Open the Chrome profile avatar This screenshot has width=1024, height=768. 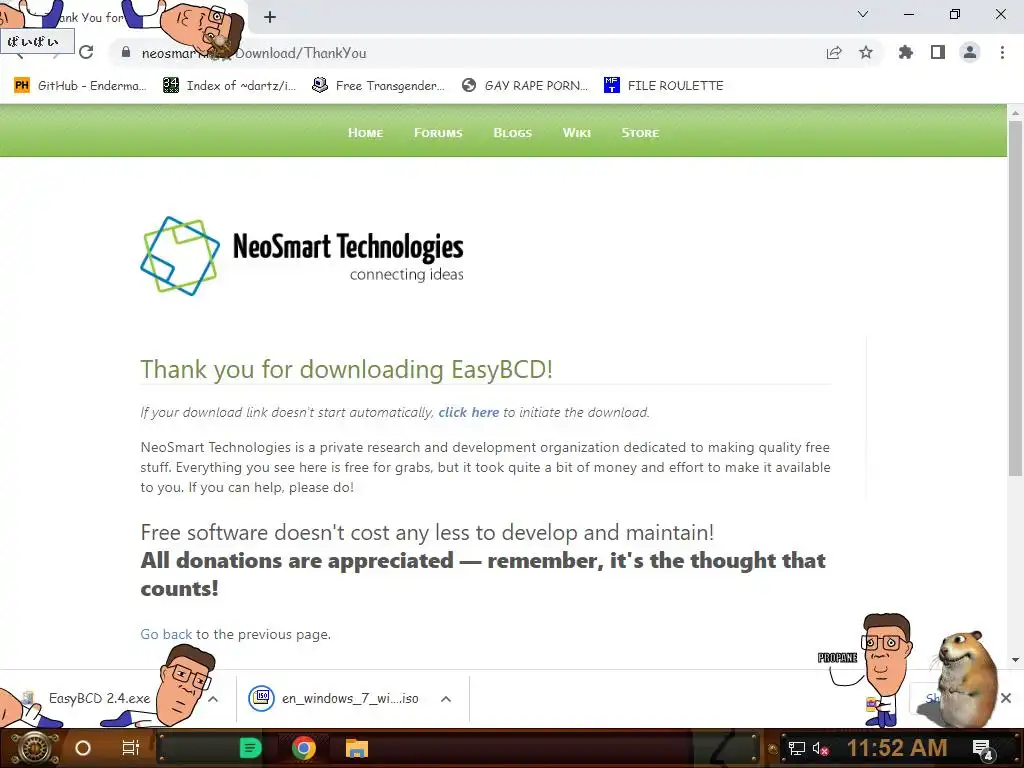pyautogui.click(x=970, y=52)
